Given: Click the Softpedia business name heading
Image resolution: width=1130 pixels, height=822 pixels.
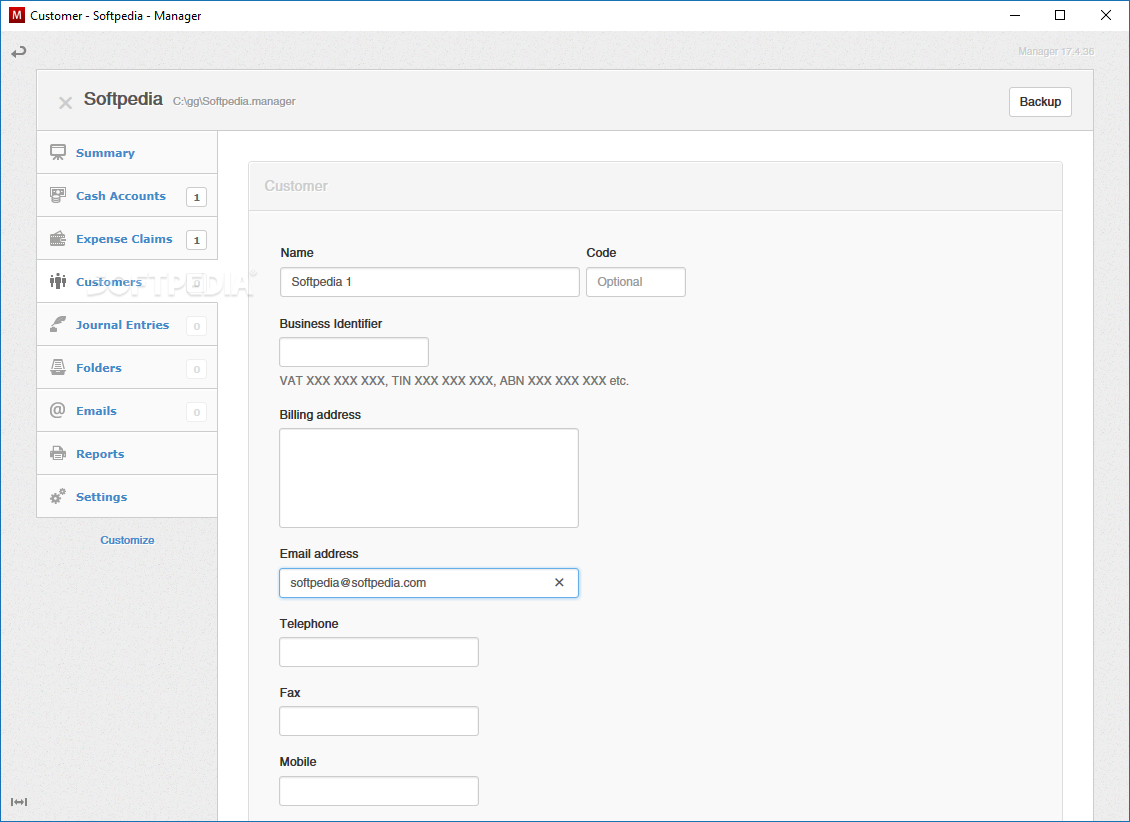Looking at the screenshot, I should [x=123, y=99].
